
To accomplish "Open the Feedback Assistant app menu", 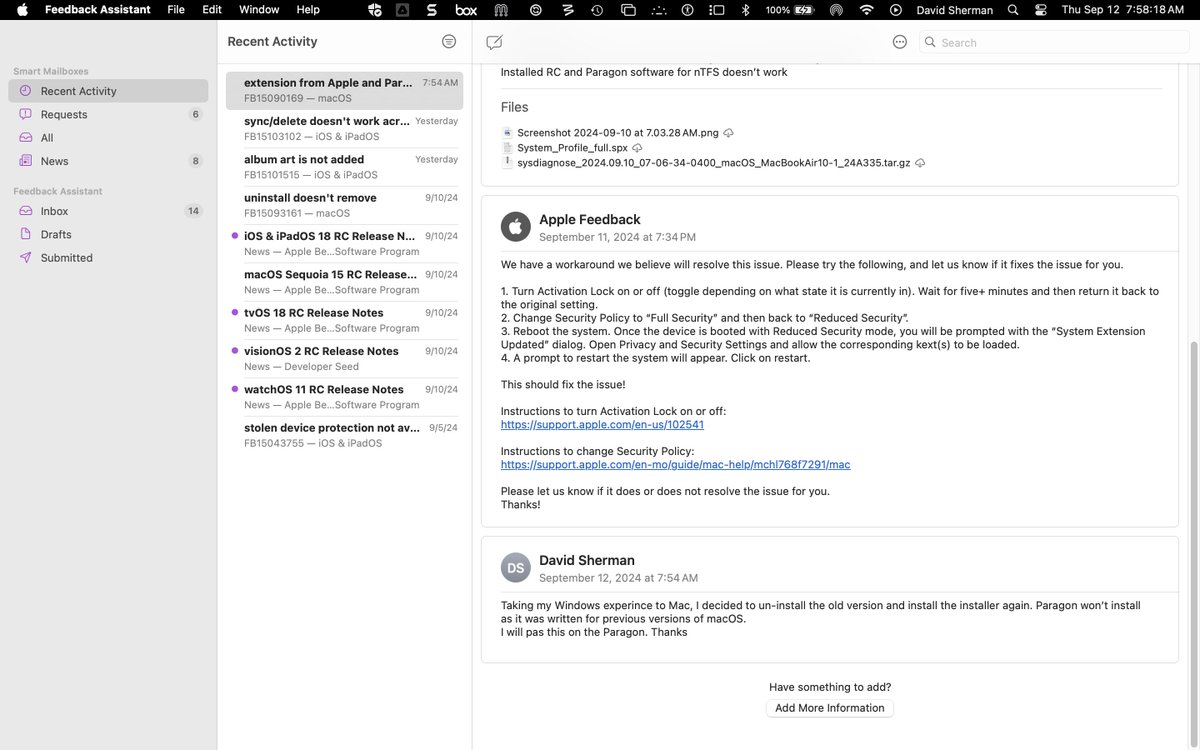I will click(x=98, y=10).
